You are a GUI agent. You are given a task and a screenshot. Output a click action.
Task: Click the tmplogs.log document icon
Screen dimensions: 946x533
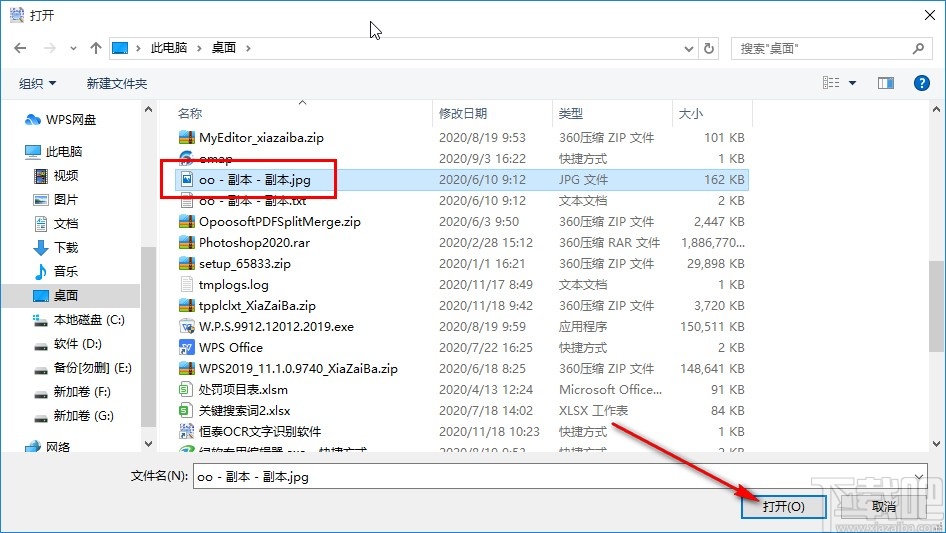click(x=186, y=285)
